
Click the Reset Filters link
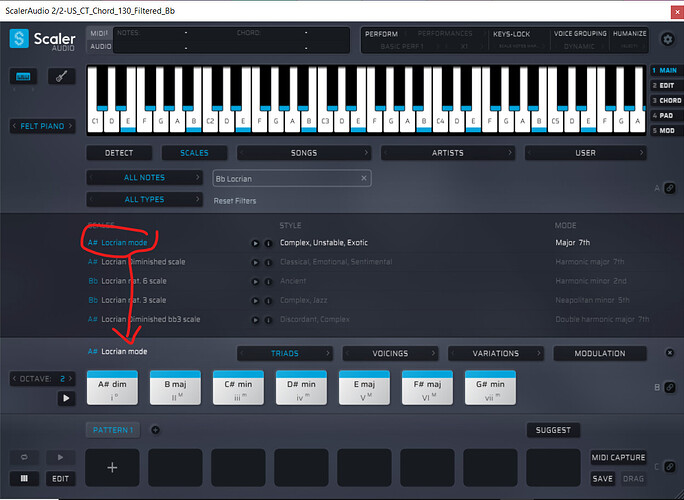pyautogui.click(x=235, y=201)
